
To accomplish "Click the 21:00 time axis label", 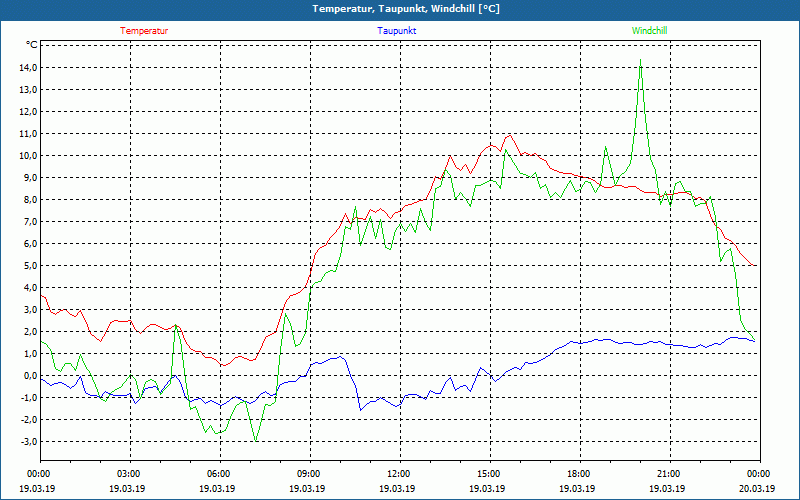I will [670, 473].
